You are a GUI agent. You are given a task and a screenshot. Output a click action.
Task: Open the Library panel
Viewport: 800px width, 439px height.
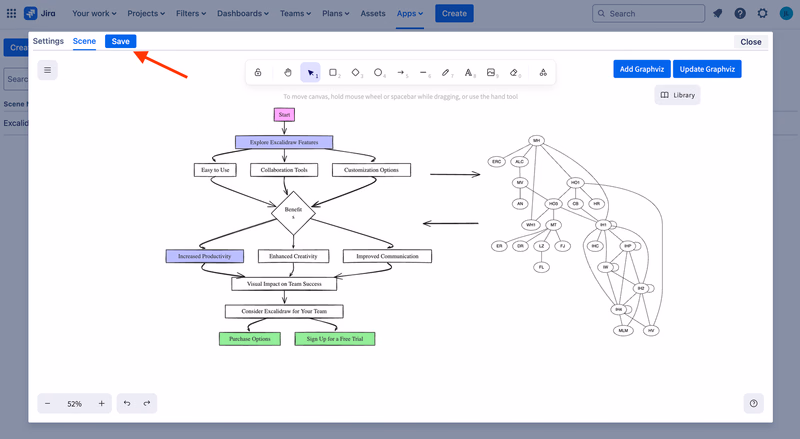678,95
